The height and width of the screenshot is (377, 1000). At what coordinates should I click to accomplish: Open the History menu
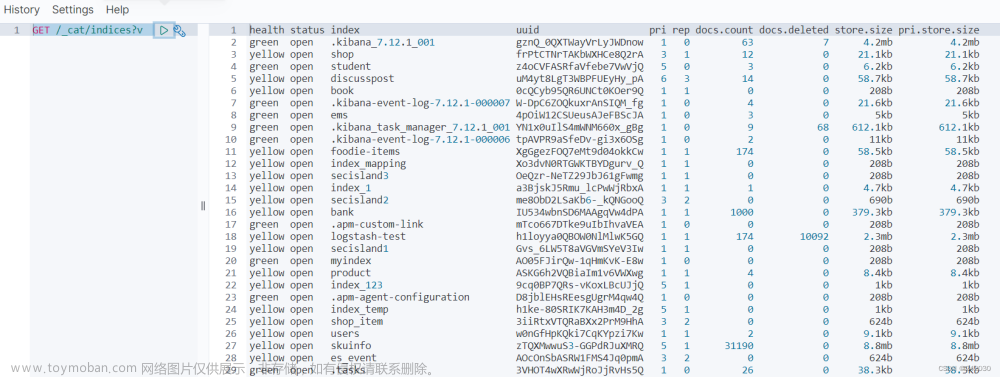22,10
